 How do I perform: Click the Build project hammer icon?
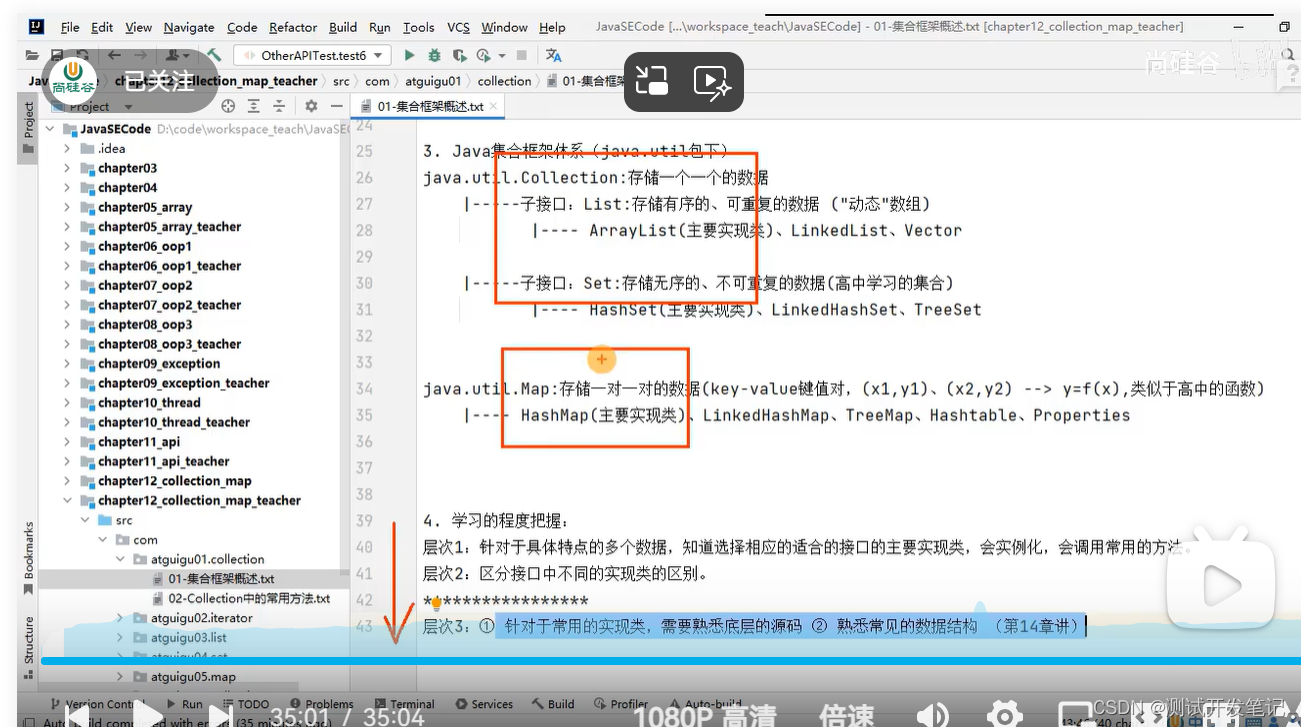pyautogui.click(x=214, y=56)
